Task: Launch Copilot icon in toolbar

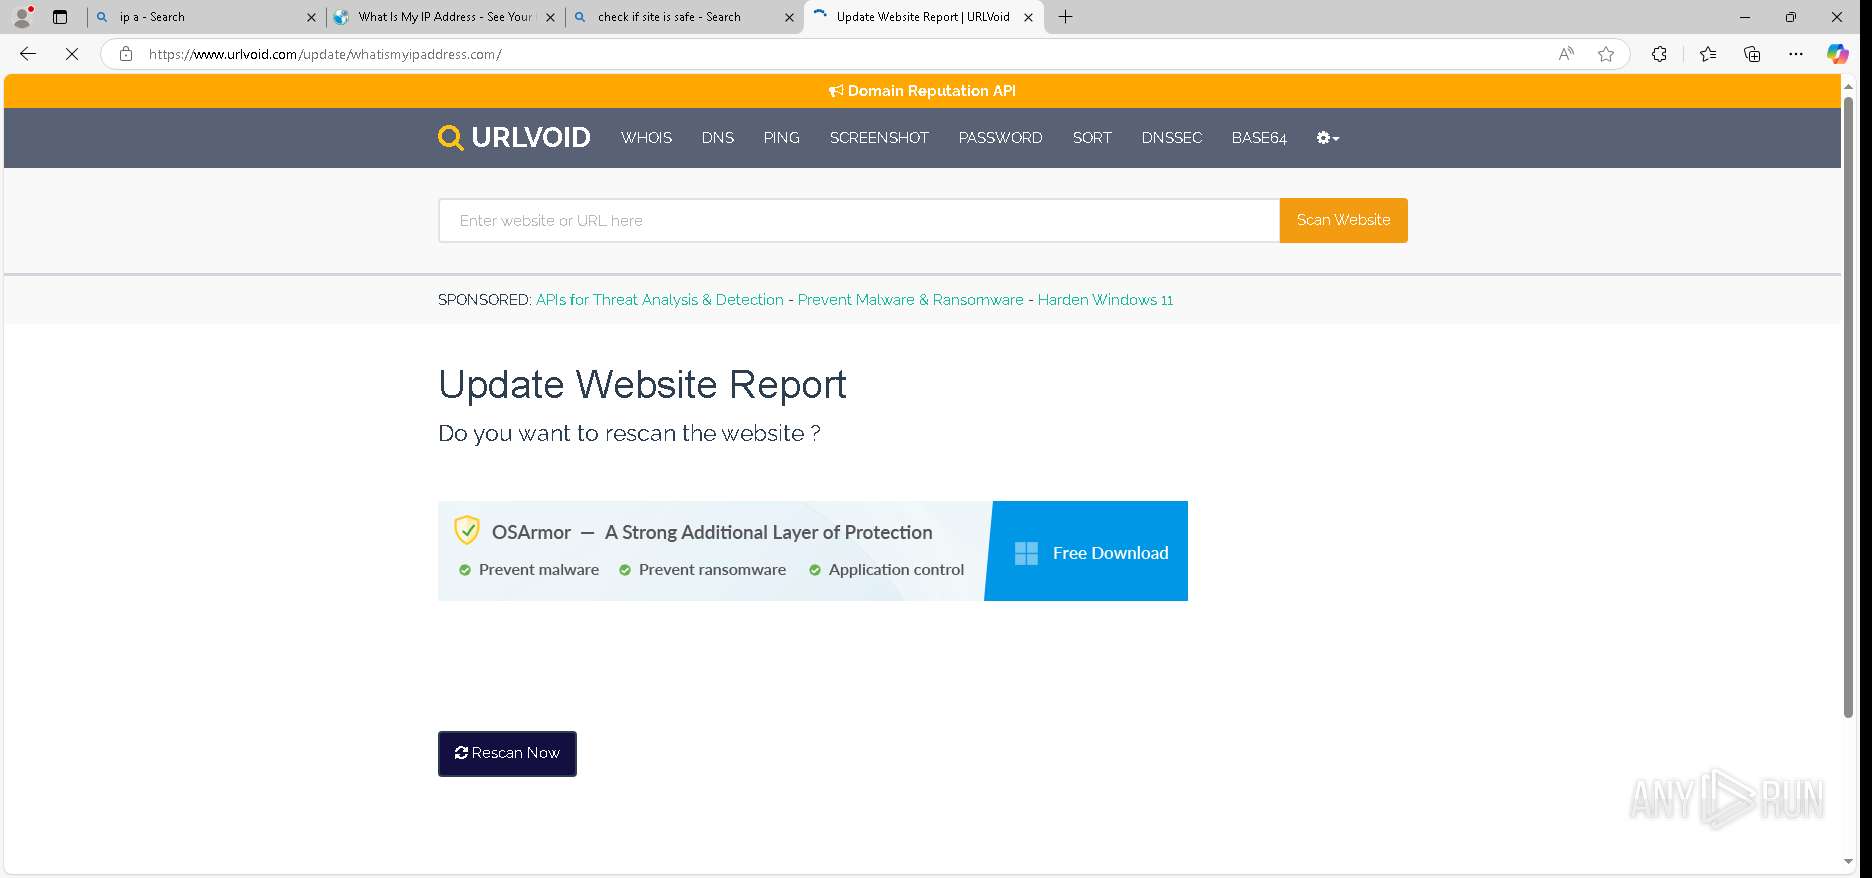Action: pos(1838,54)
